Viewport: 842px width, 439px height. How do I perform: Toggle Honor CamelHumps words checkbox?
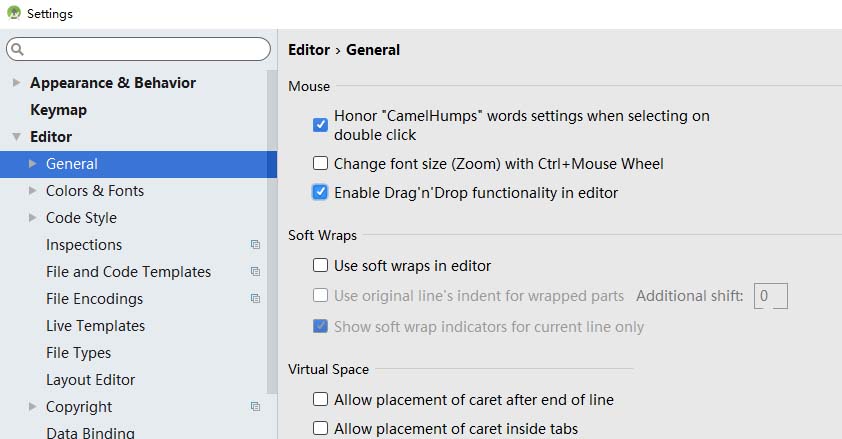[320, 125]
